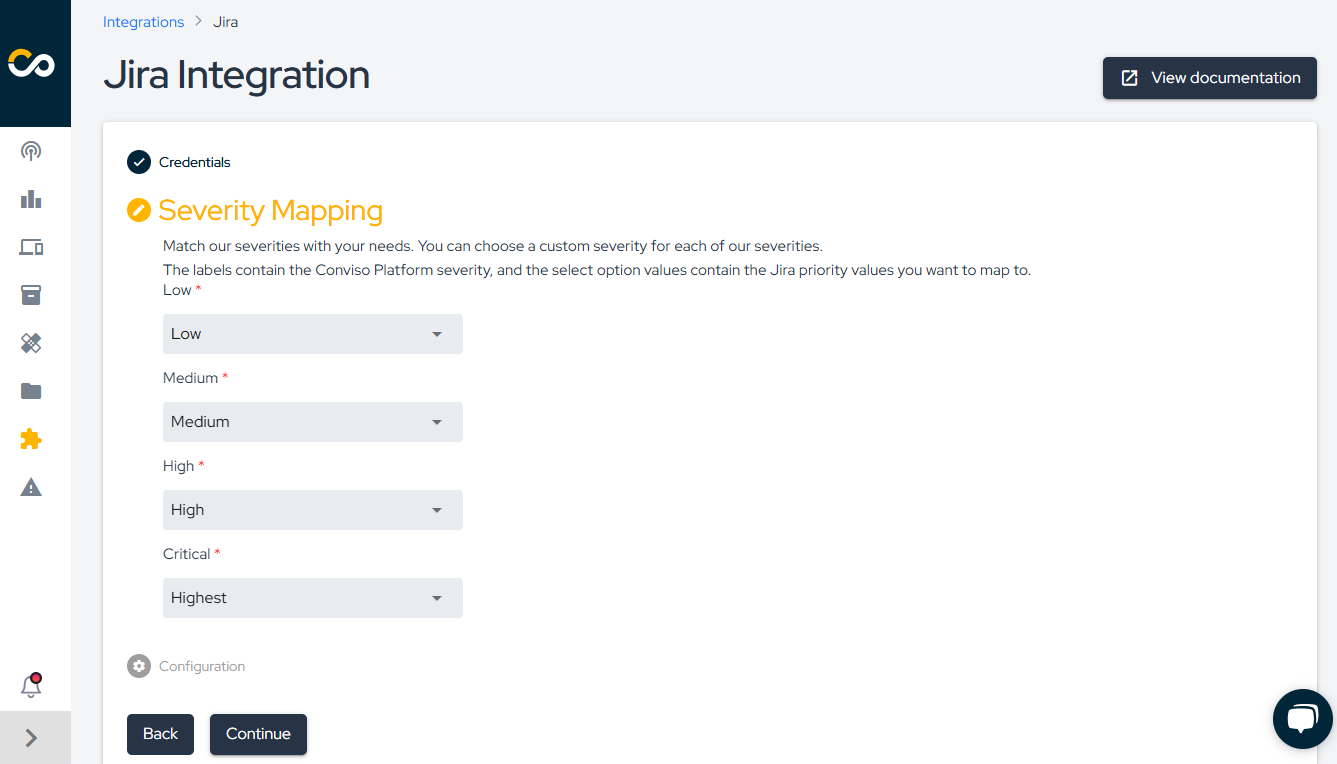Viewport: 1337px width, 764px height.
Task: Click the Configuration step gear icon
Action: tap(139, 666)
